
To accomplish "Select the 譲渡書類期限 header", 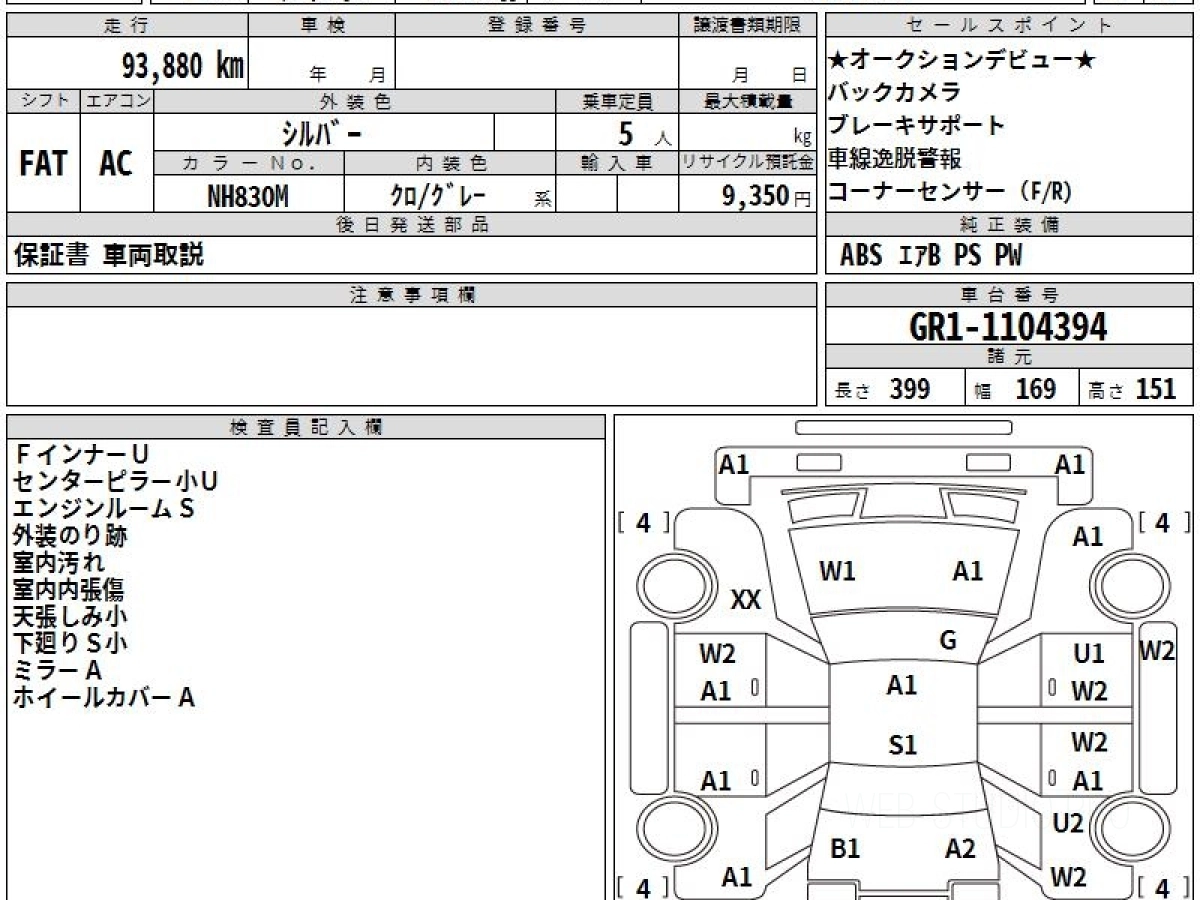I will click(747, 26).
